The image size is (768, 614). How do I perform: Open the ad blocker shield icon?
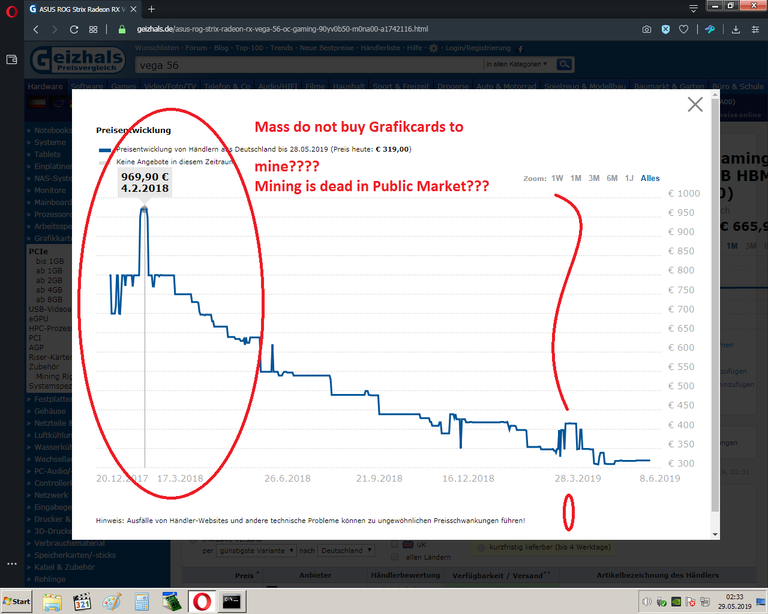pos(665,29)
